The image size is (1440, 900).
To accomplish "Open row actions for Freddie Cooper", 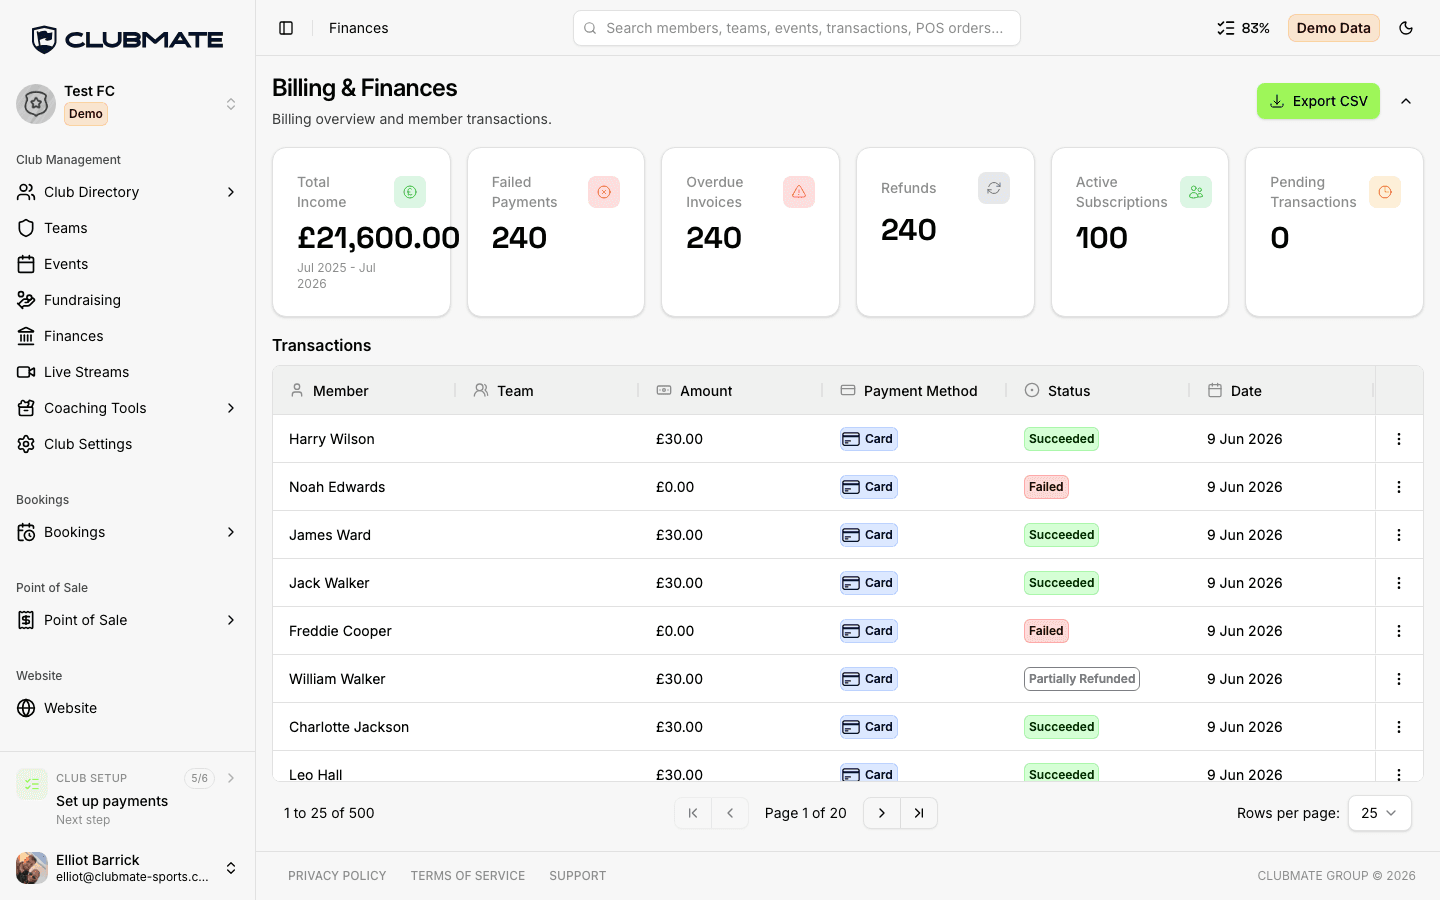I will click(x=1399, y=631).
